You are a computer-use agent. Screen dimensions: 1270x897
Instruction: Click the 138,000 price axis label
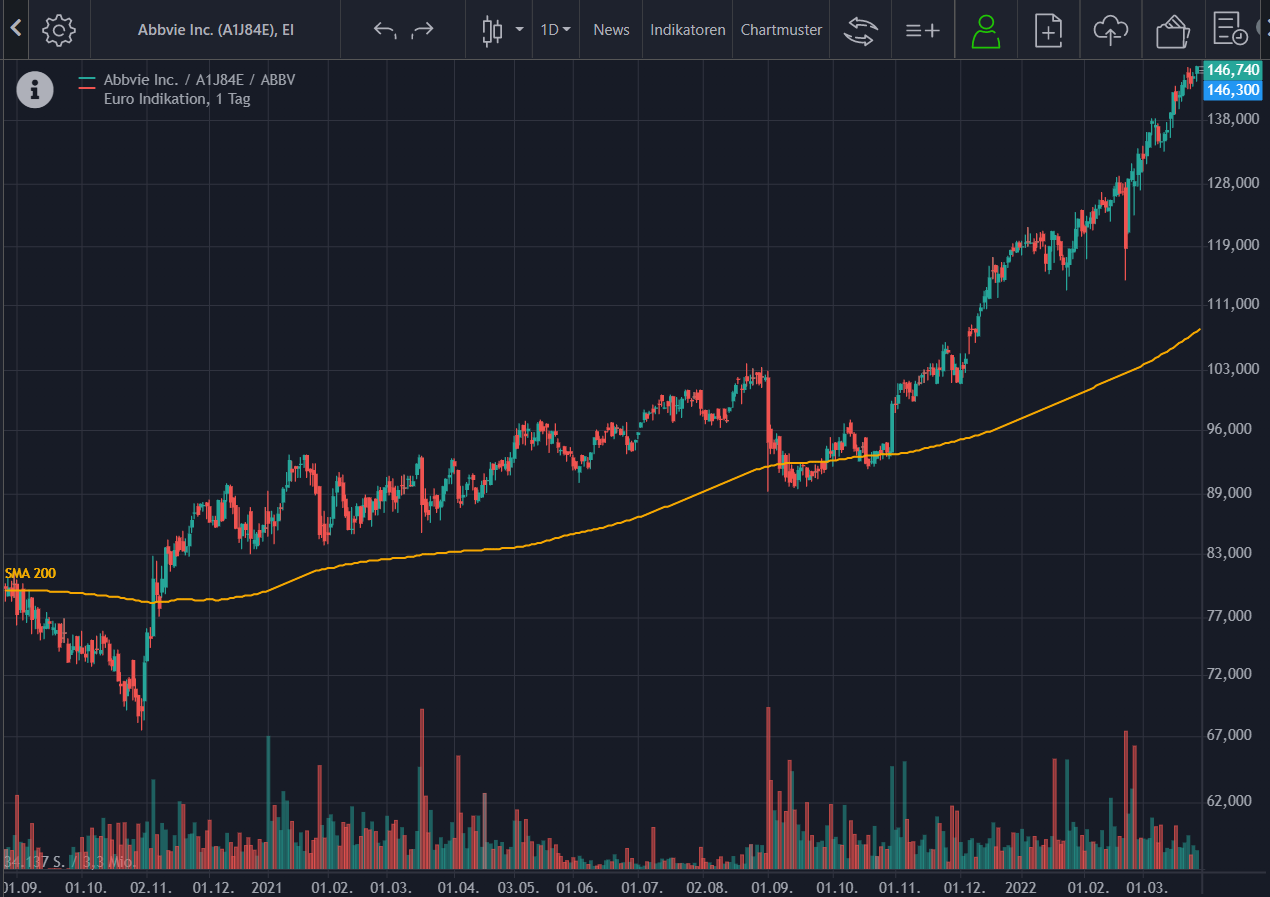click(1233, 119)
